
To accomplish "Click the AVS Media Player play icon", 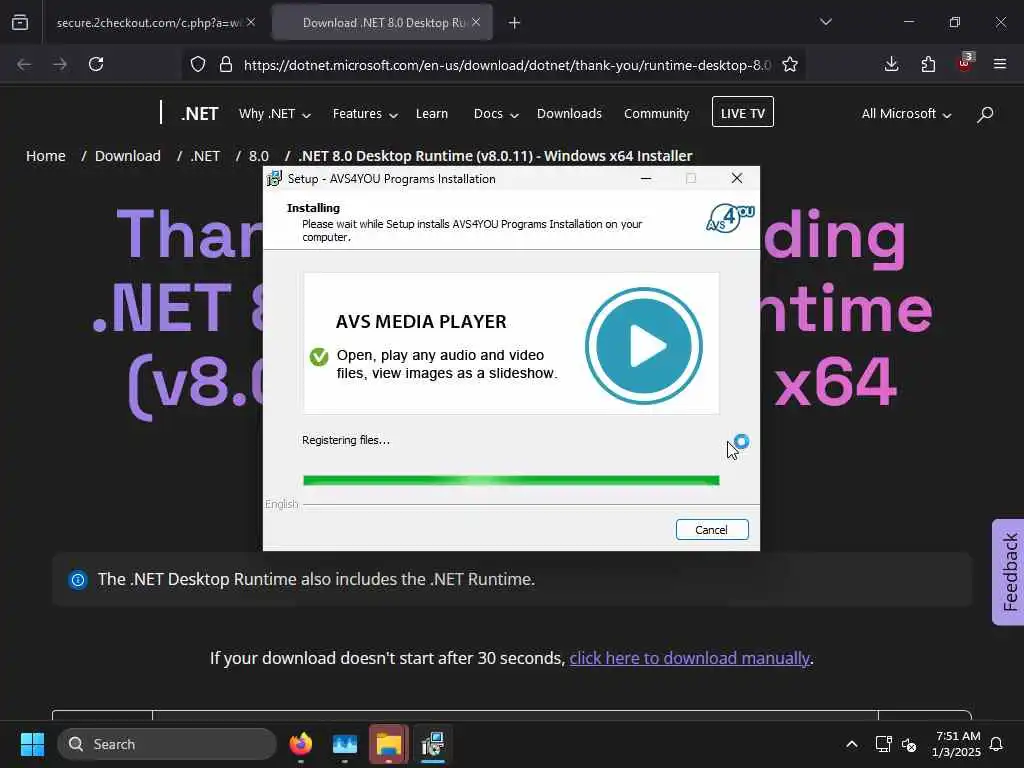I will 644,345.
